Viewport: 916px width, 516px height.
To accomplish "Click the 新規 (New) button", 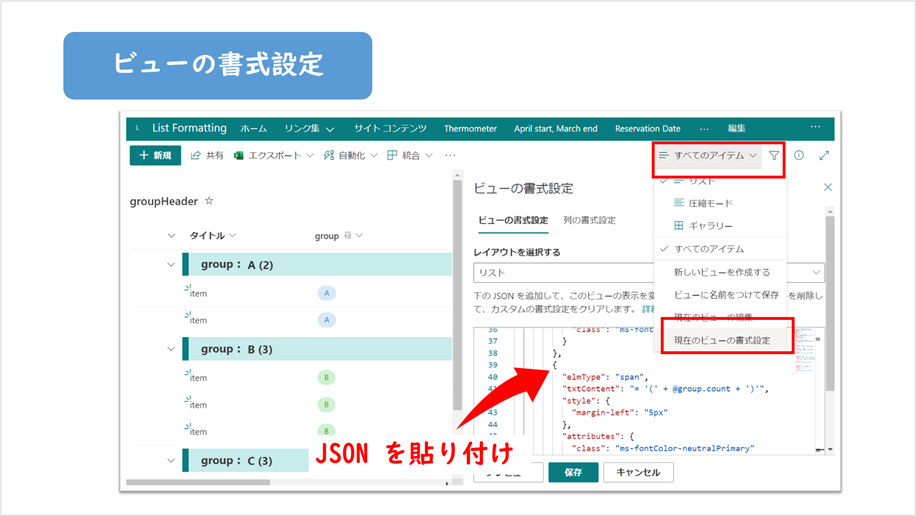I will pos(155,155).
